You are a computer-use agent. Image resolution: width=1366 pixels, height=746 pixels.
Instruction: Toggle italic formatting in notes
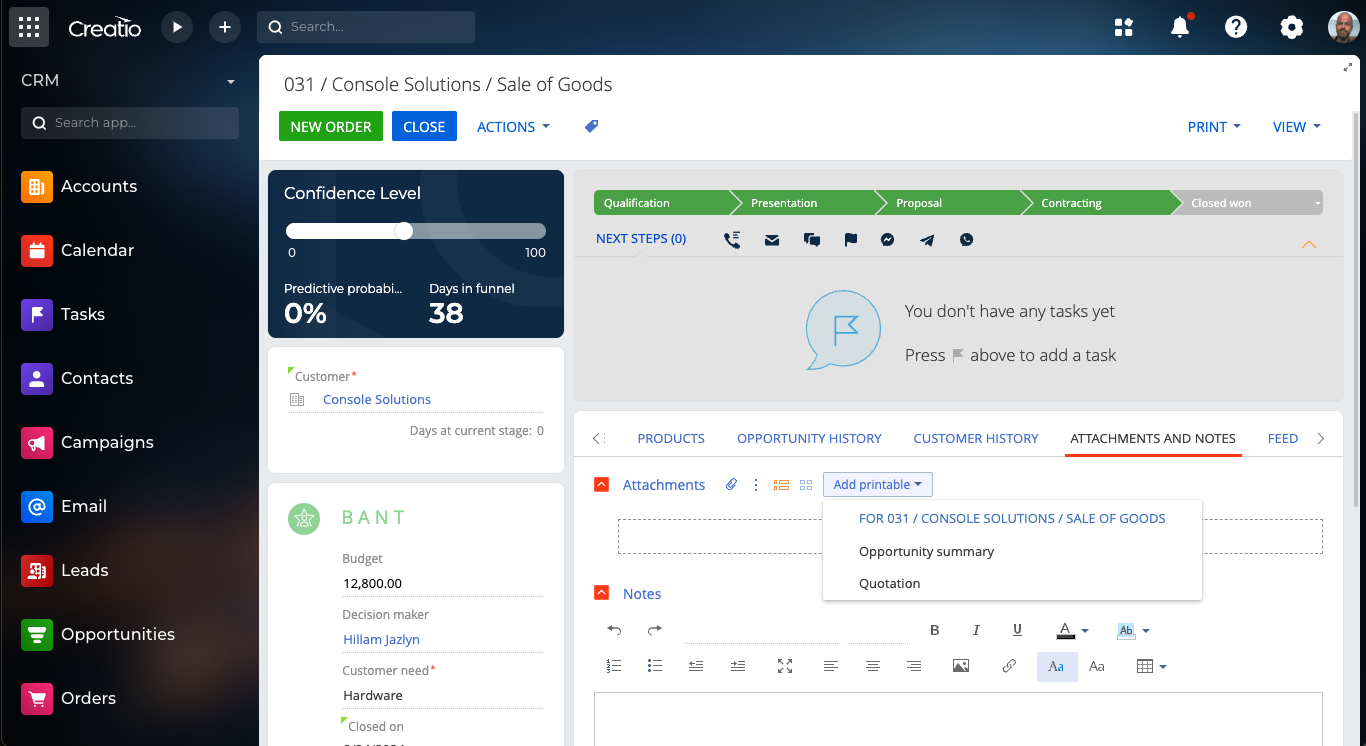coord(976,630)
